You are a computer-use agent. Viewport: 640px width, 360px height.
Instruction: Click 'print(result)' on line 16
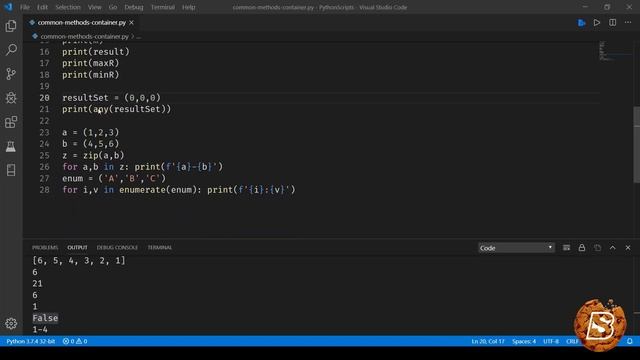96,52
